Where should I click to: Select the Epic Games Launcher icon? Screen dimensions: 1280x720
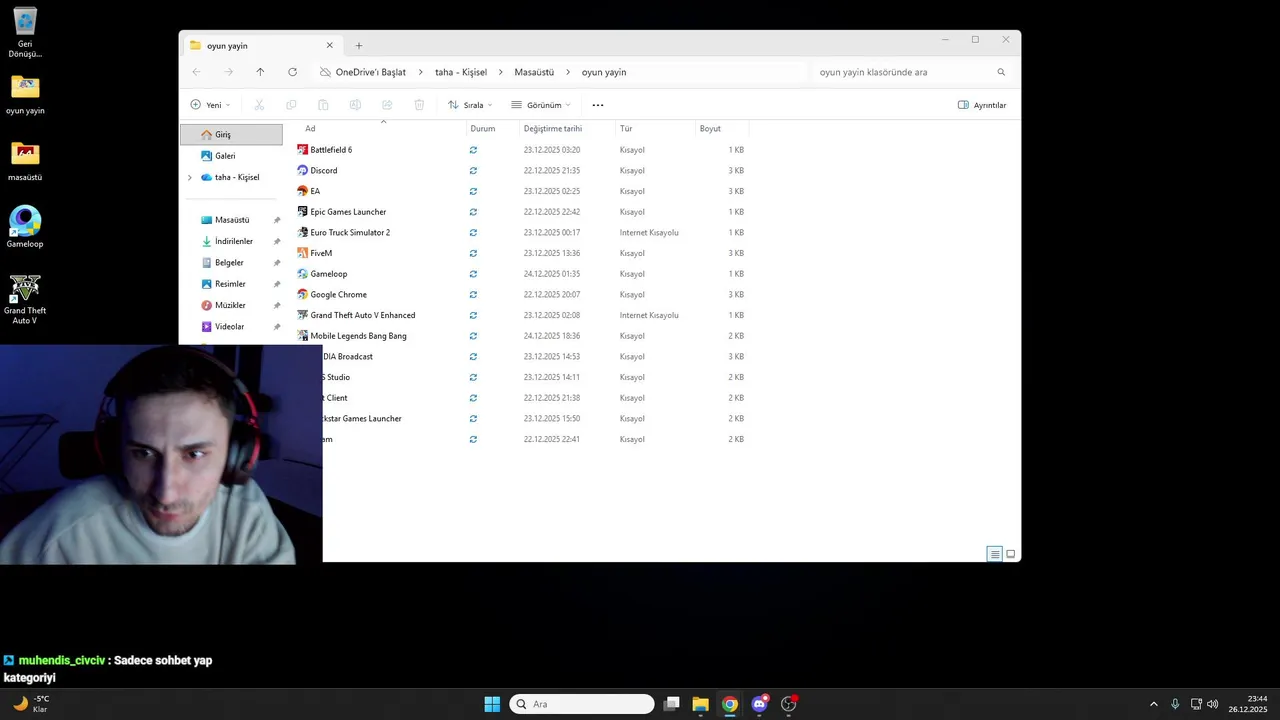coord(302,212)
